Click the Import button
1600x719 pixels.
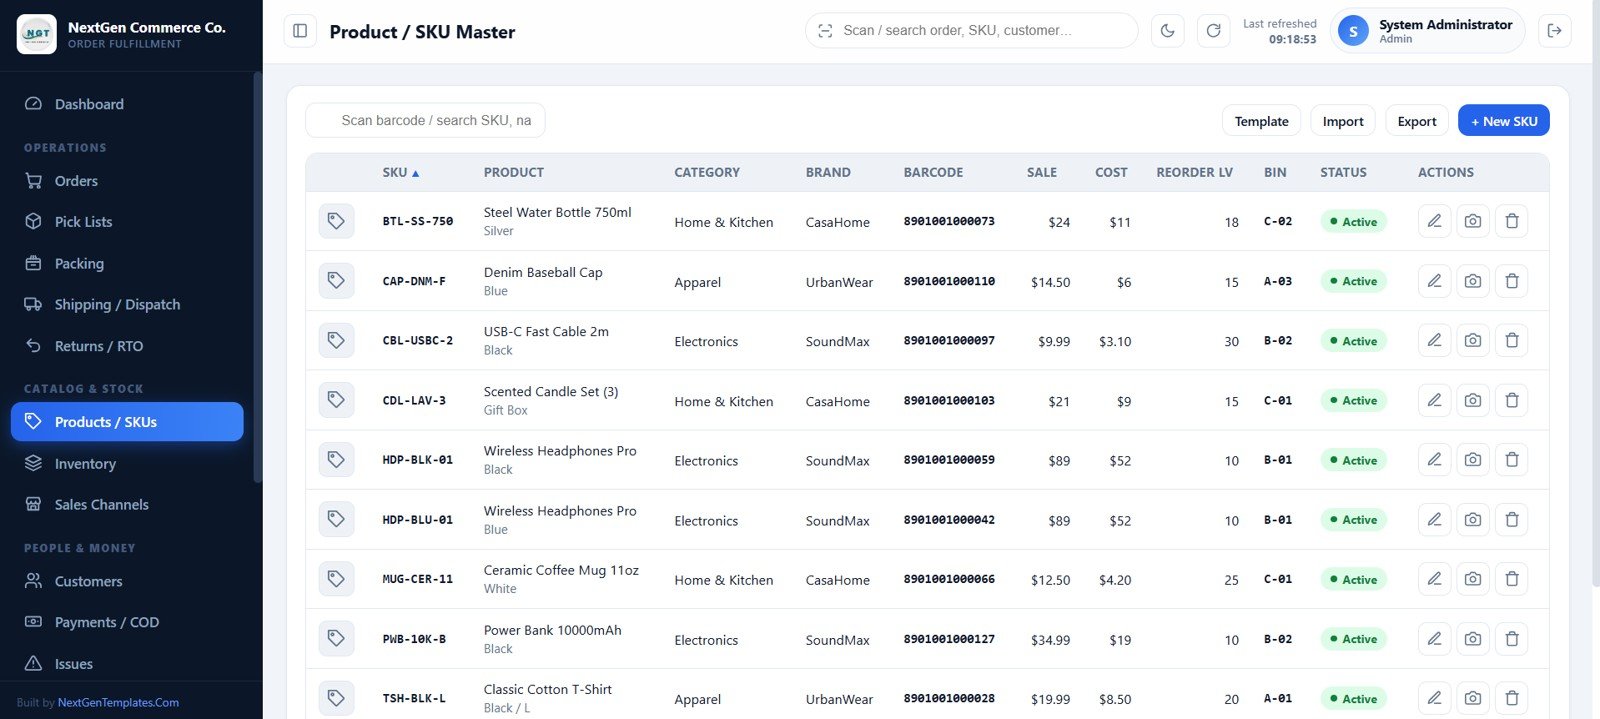pos(1343,121)
